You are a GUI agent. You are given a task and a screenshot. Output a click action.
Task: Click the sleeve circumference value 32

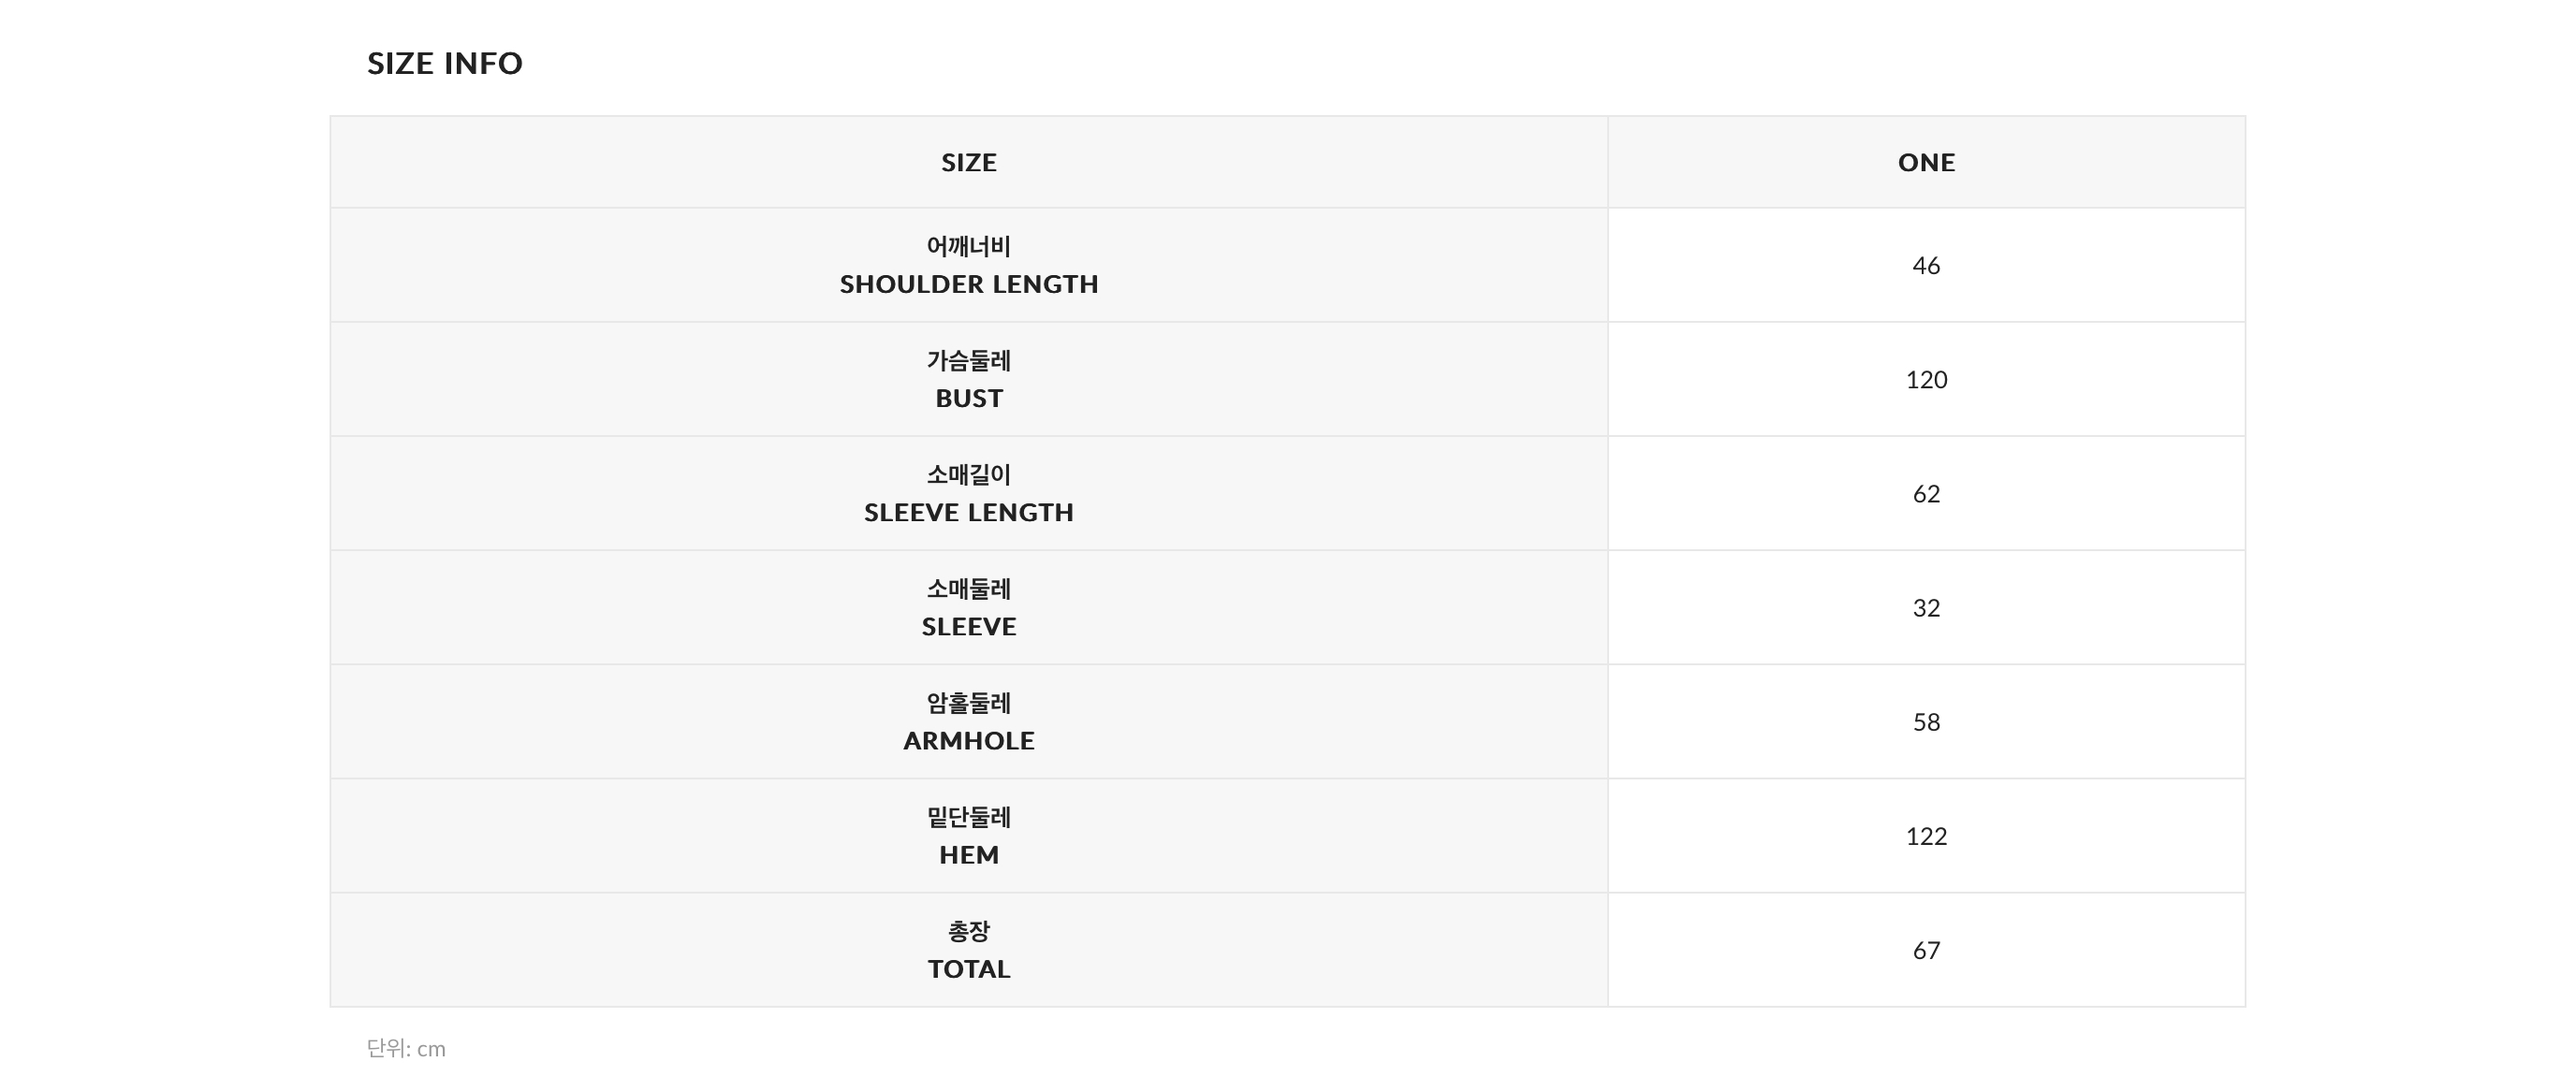[x=1926, y=607]
